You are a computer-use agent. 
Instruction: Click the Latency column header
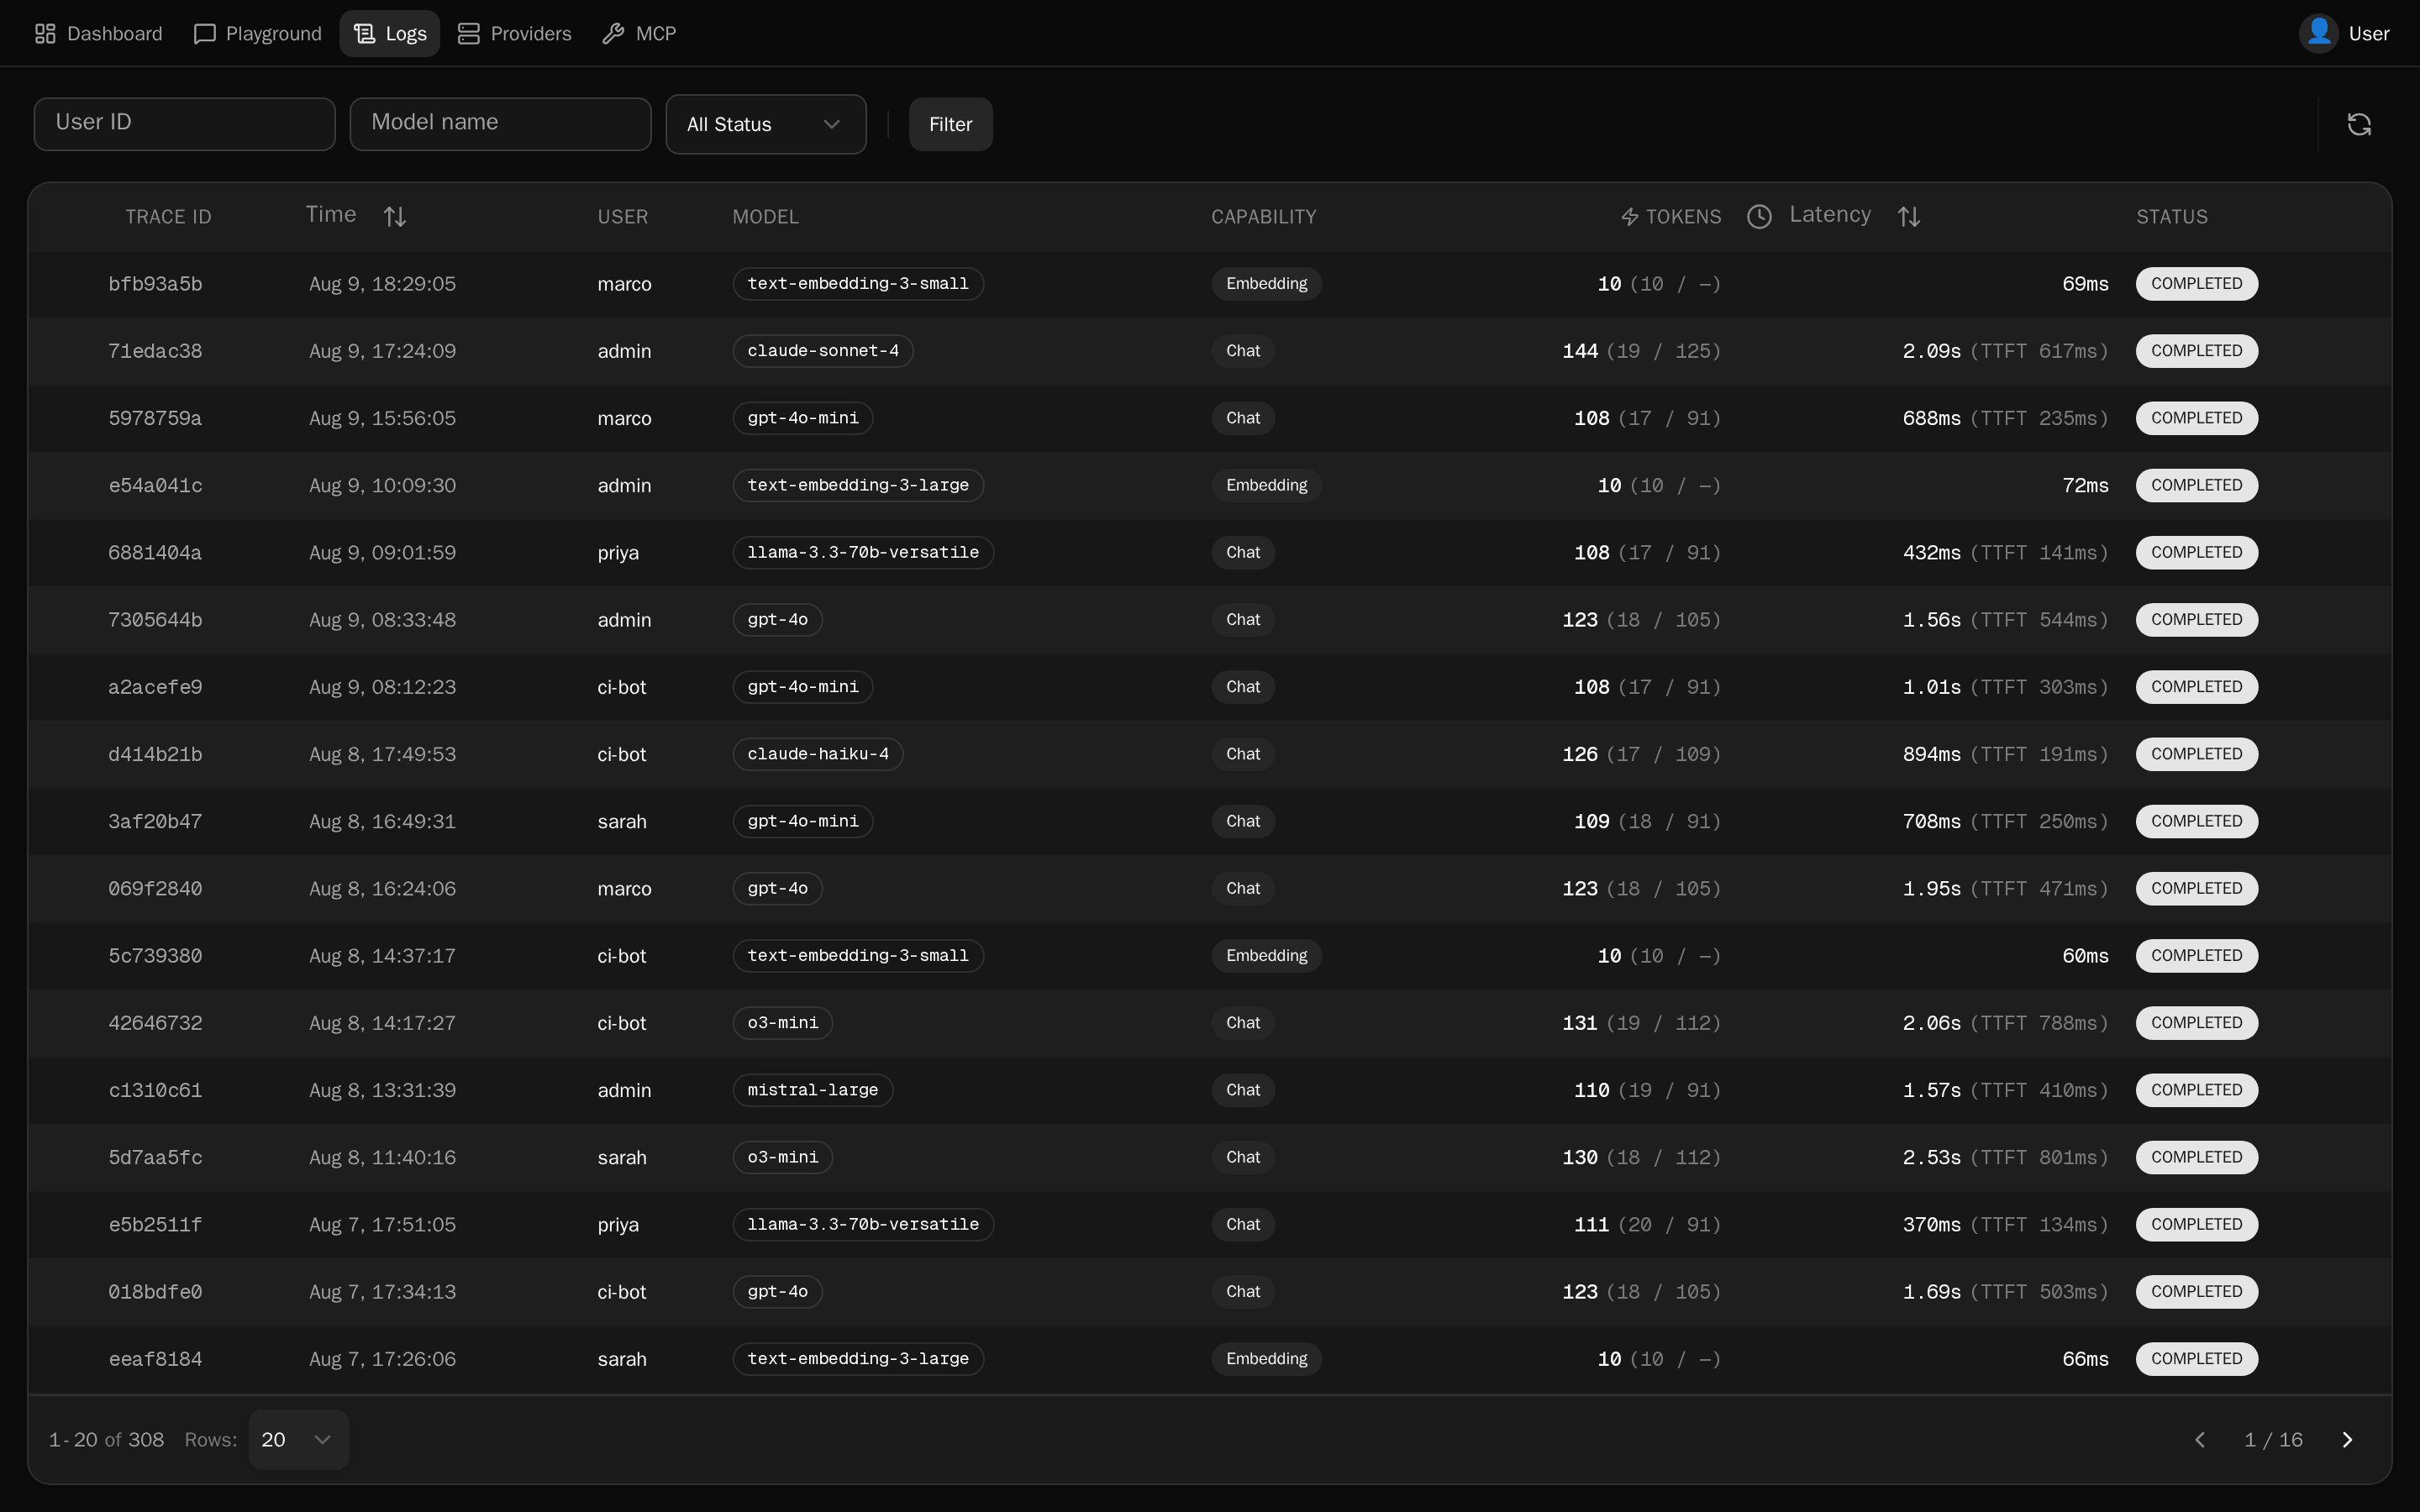(1829, 215)
